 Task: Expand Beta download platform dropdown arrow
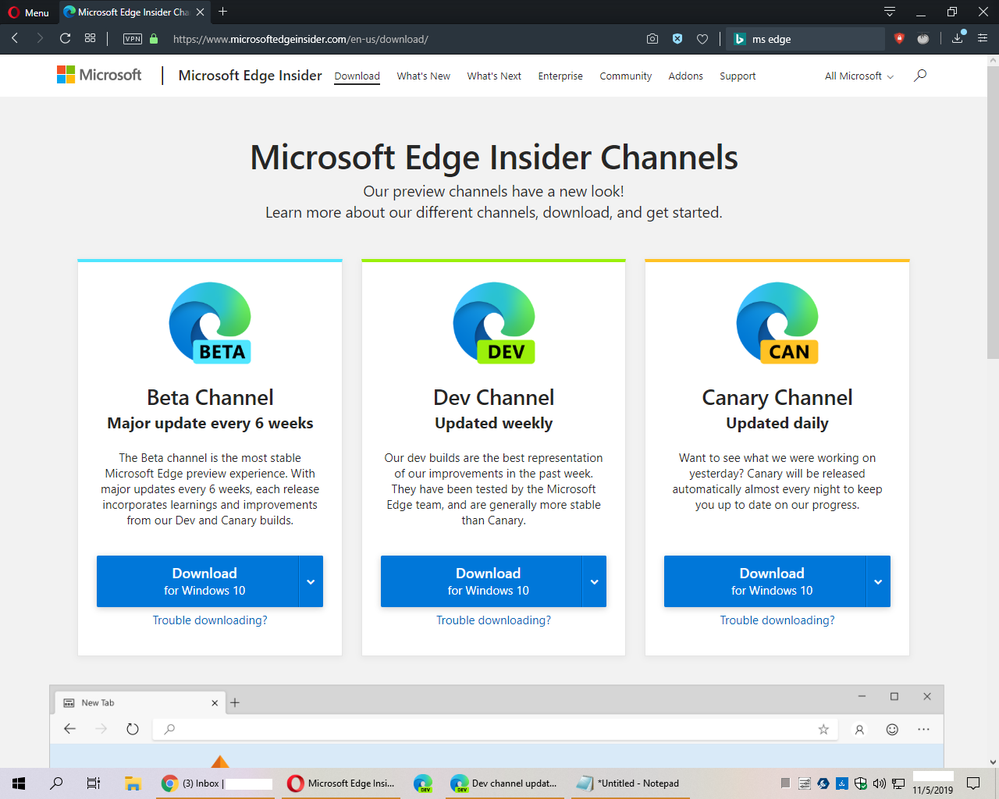click(x=311, y=581)
